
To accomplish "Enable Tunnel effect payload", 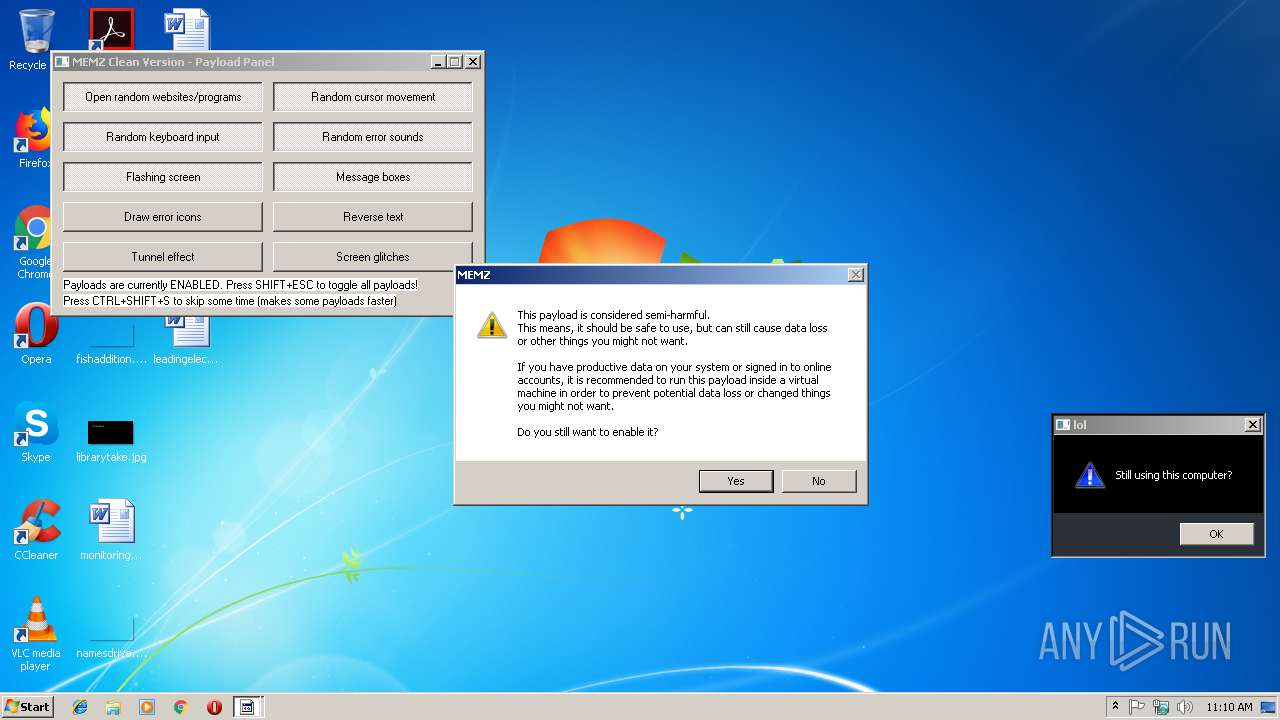I will coord(163,257).
